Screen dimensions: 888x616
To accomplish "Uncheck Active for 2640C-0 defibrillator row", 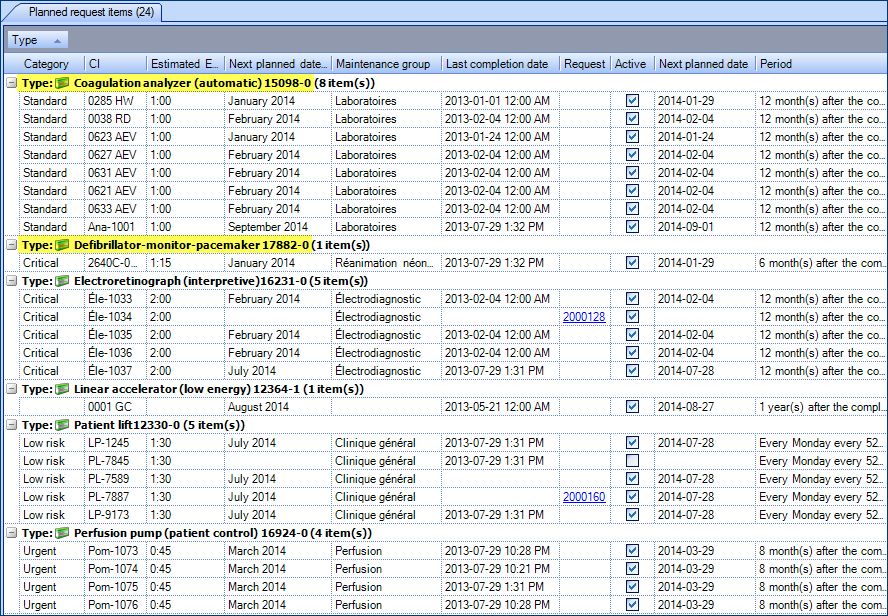I will 633,263.
